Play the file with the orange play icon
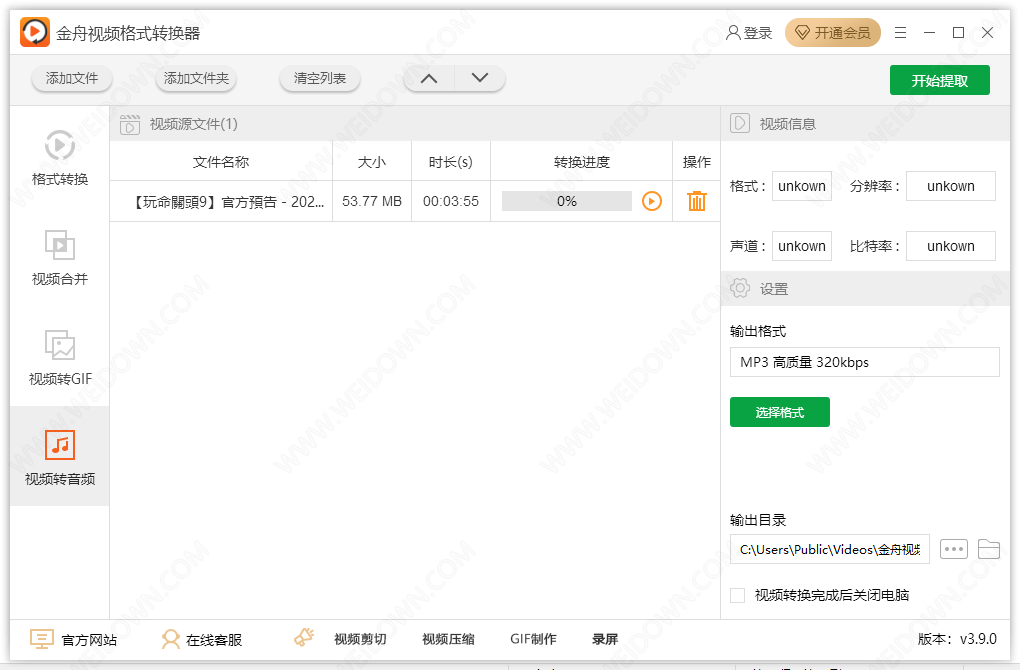This screenshot has width=1020, height=670. pyautogui.click(x=652, y=202)
